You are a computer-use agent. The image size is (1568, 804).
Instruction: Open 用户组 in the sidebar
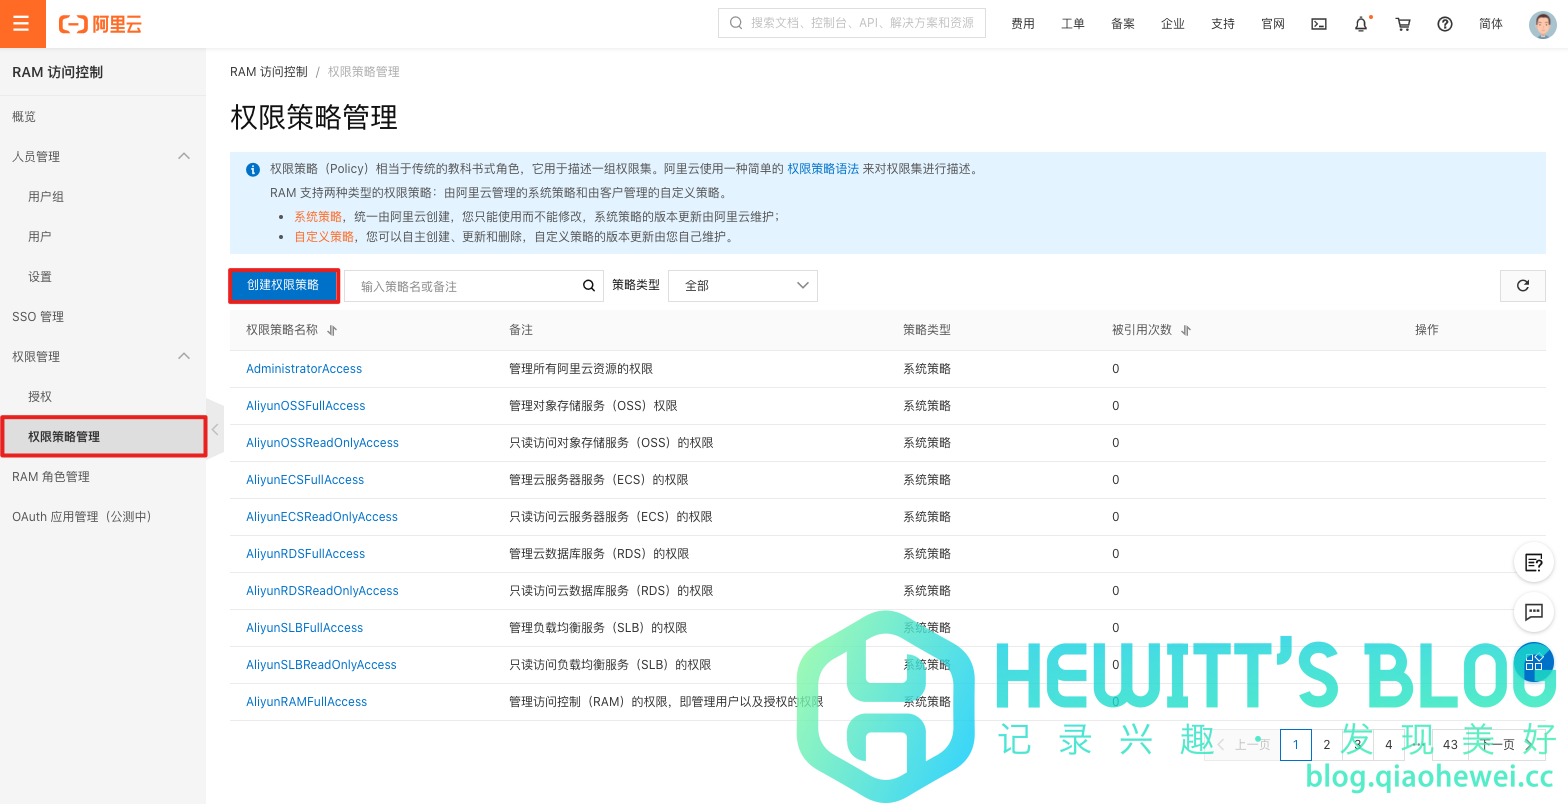(46, 197)
